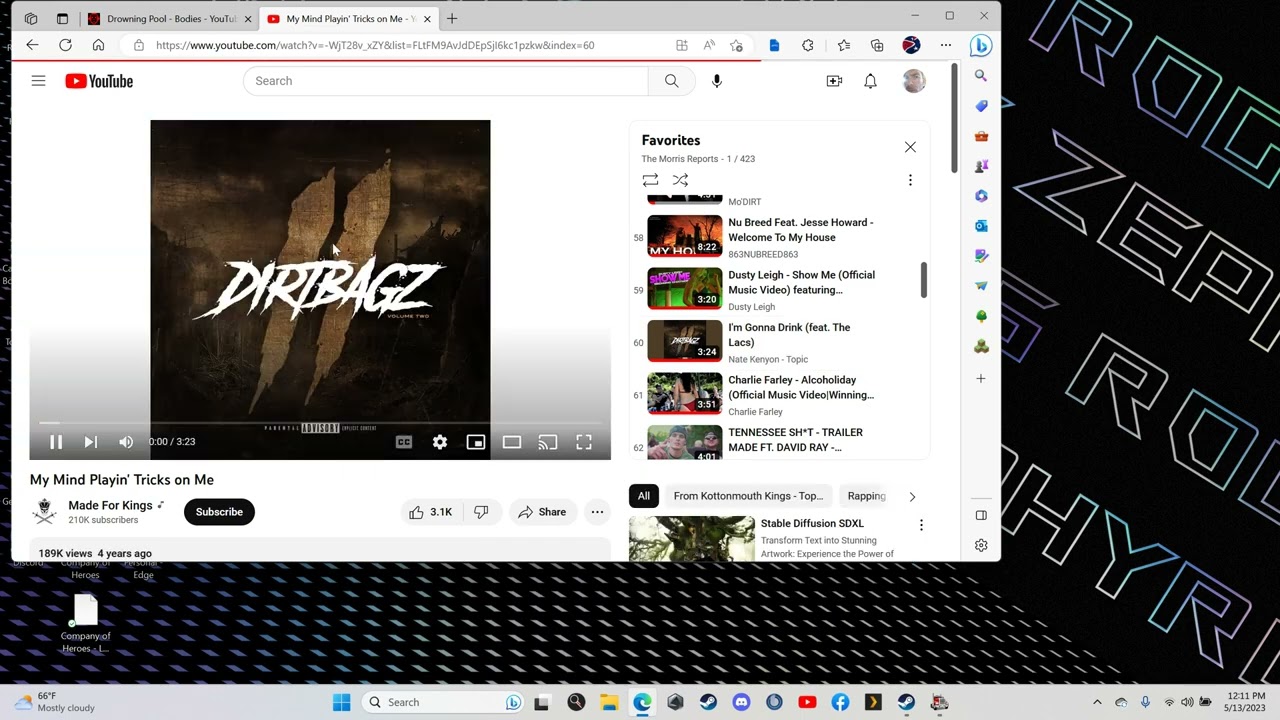Open the Favorites playlist more options menu

pyautogui.click(x=910, y=180)
